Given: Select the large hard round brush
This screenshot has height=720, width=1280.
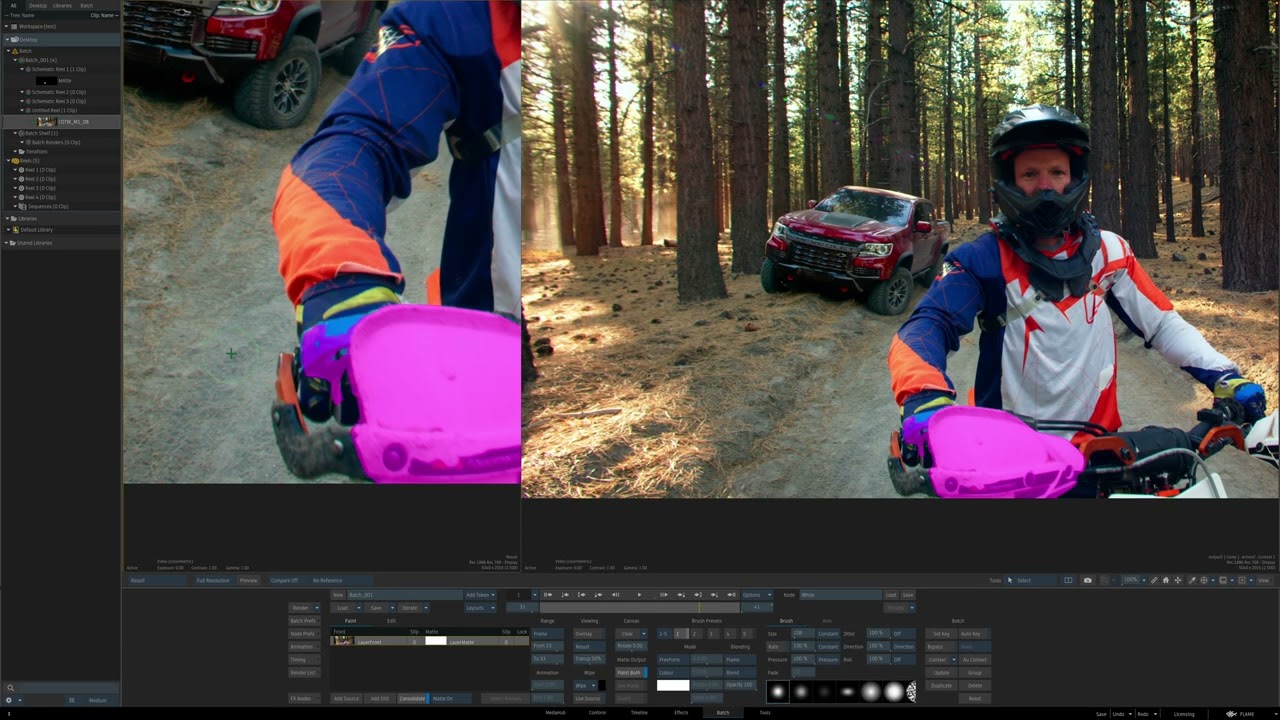Looking at the screenshot, I should [x=894, y=691].
